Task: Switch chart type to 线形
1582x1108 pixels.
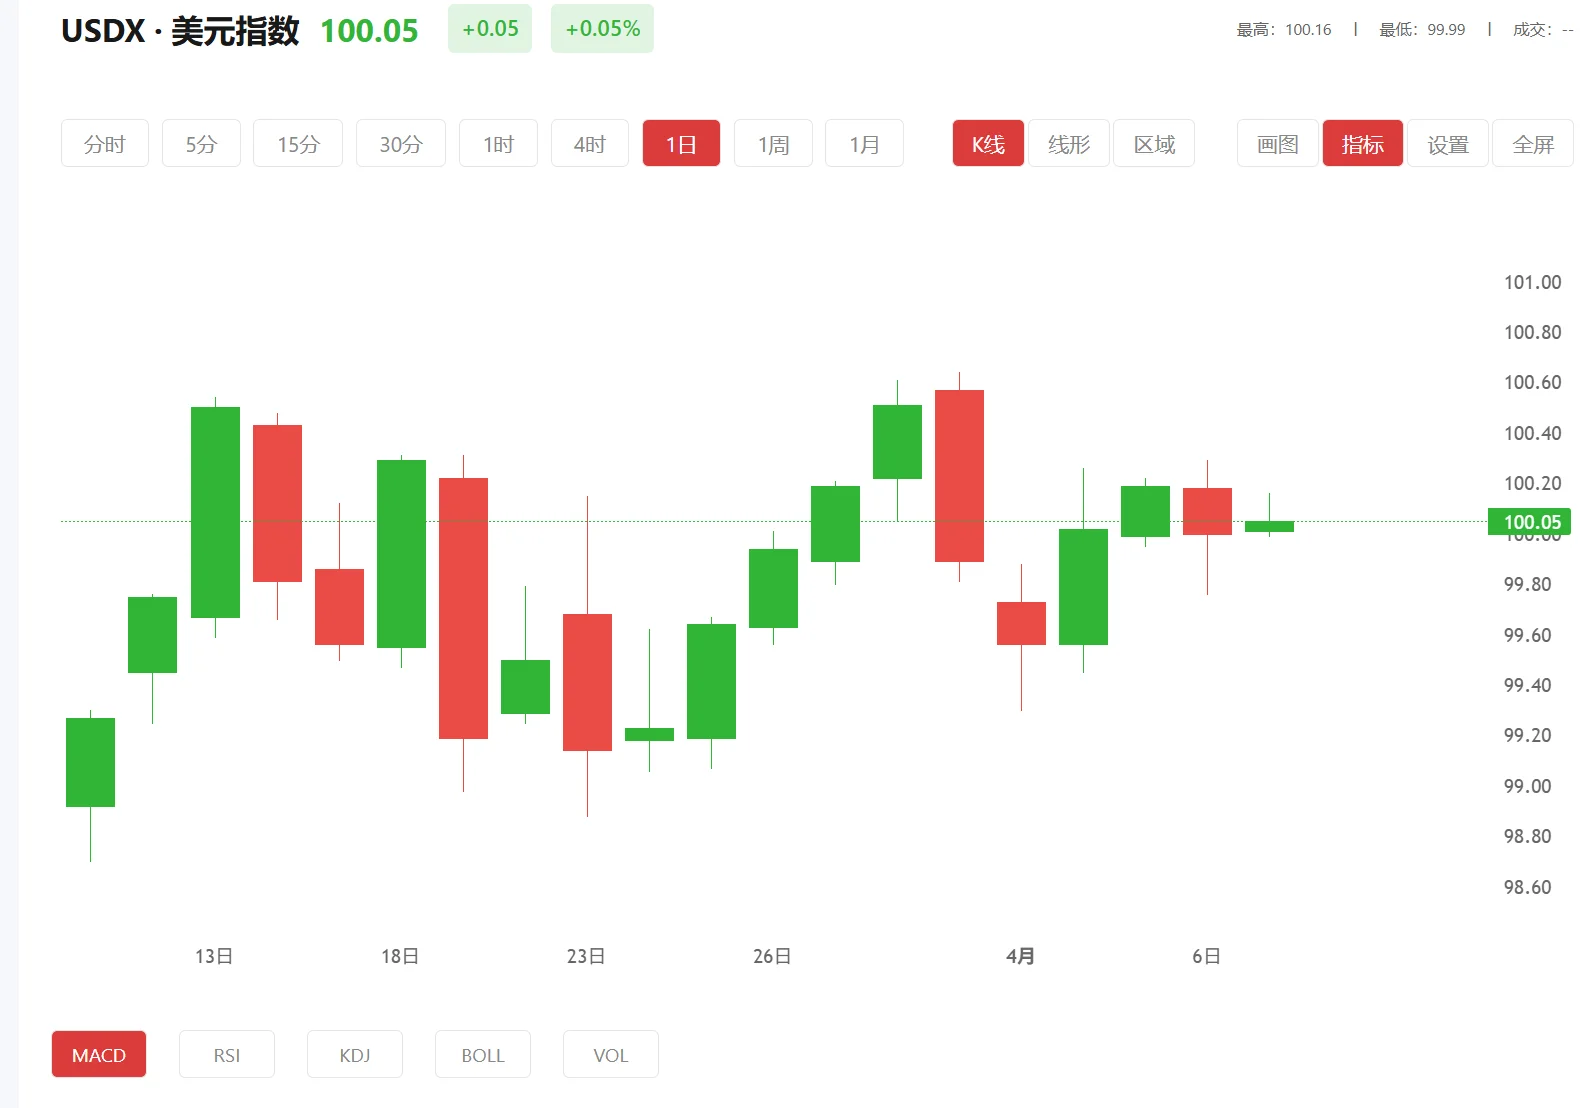Action: tap(1069, 144)
